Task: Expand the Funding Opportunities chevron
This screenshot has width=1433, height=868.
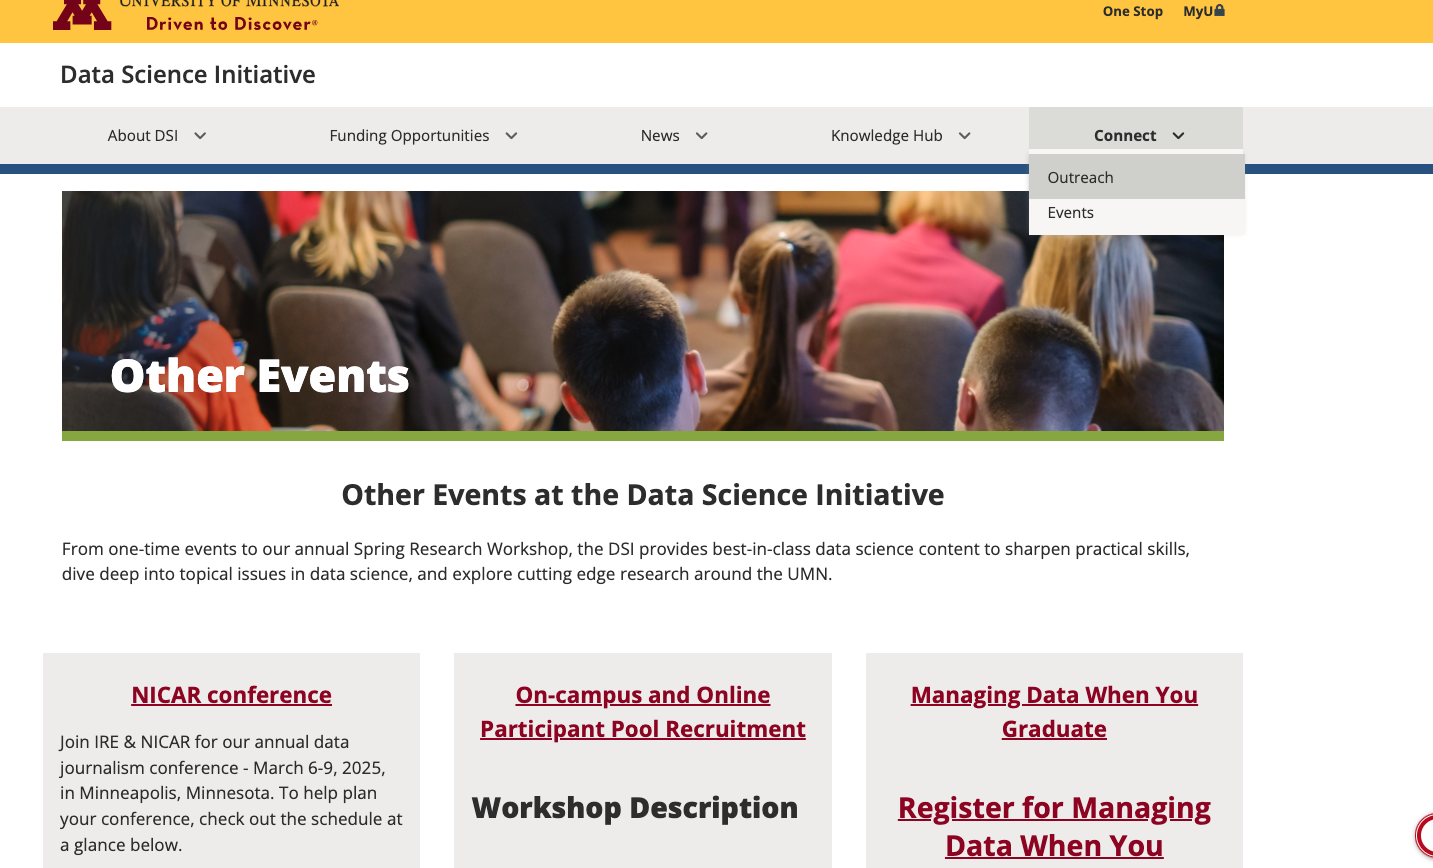Action: pyautogui.click(x=511, y=136)
